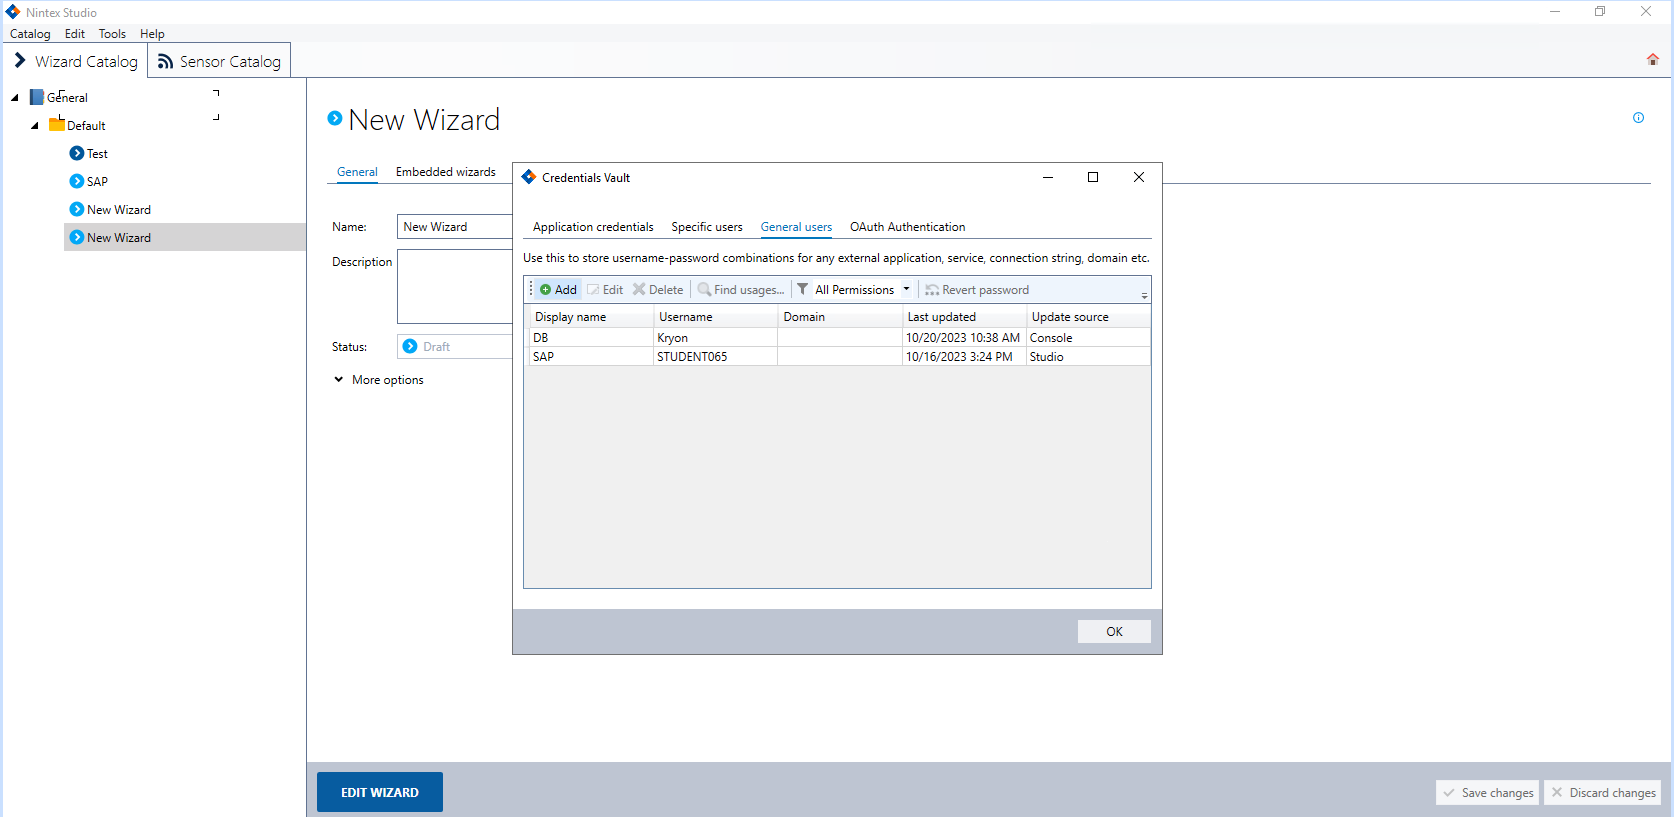
Task: Click the Find usages magnifier icon
Action: tap(704, 290)
